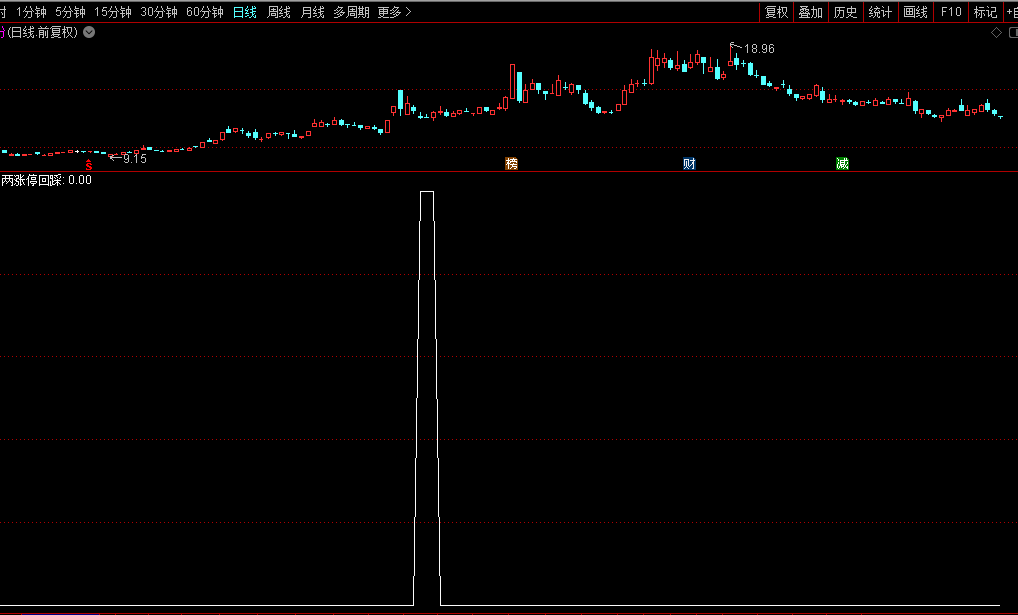Click the panel layout icon beside diamond
Screen dimensions: 1018x615
[1011, 33]
